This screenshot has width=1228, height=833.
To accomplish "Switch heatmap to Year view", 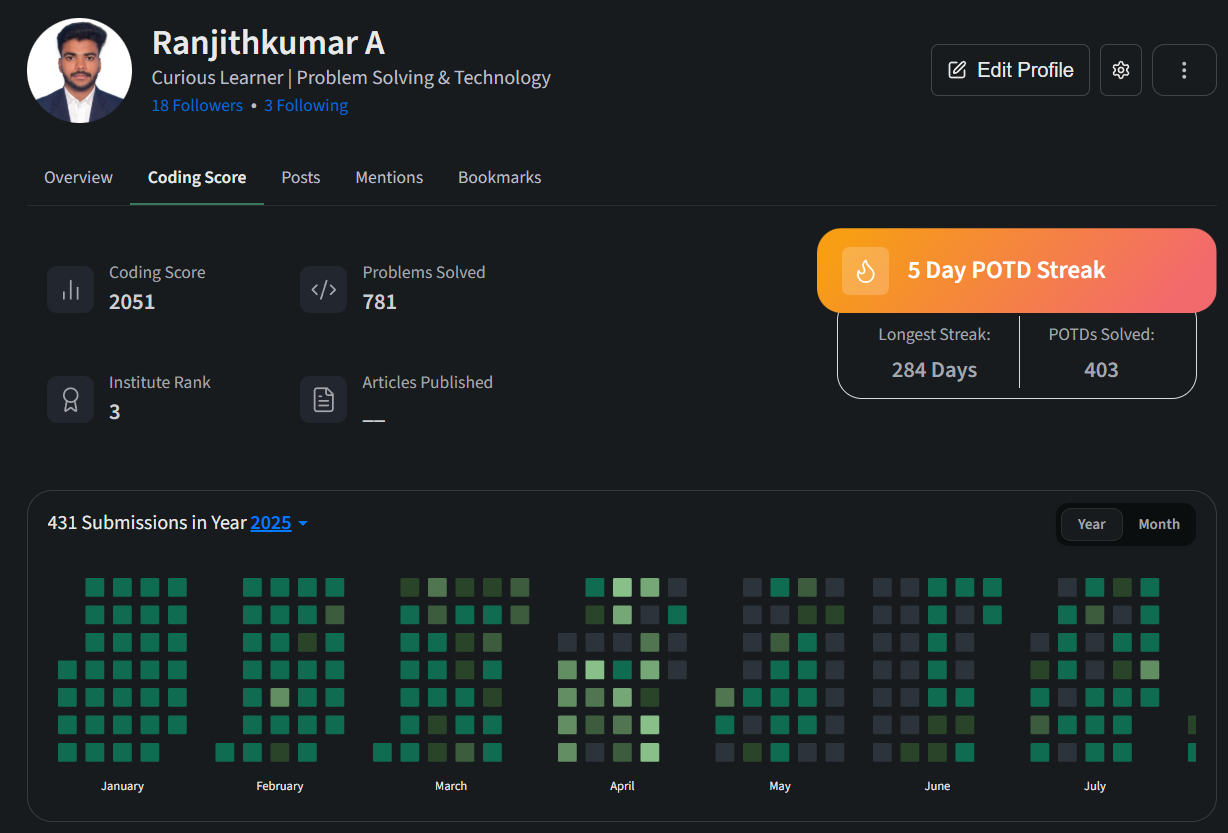I will pos(1091,524).
